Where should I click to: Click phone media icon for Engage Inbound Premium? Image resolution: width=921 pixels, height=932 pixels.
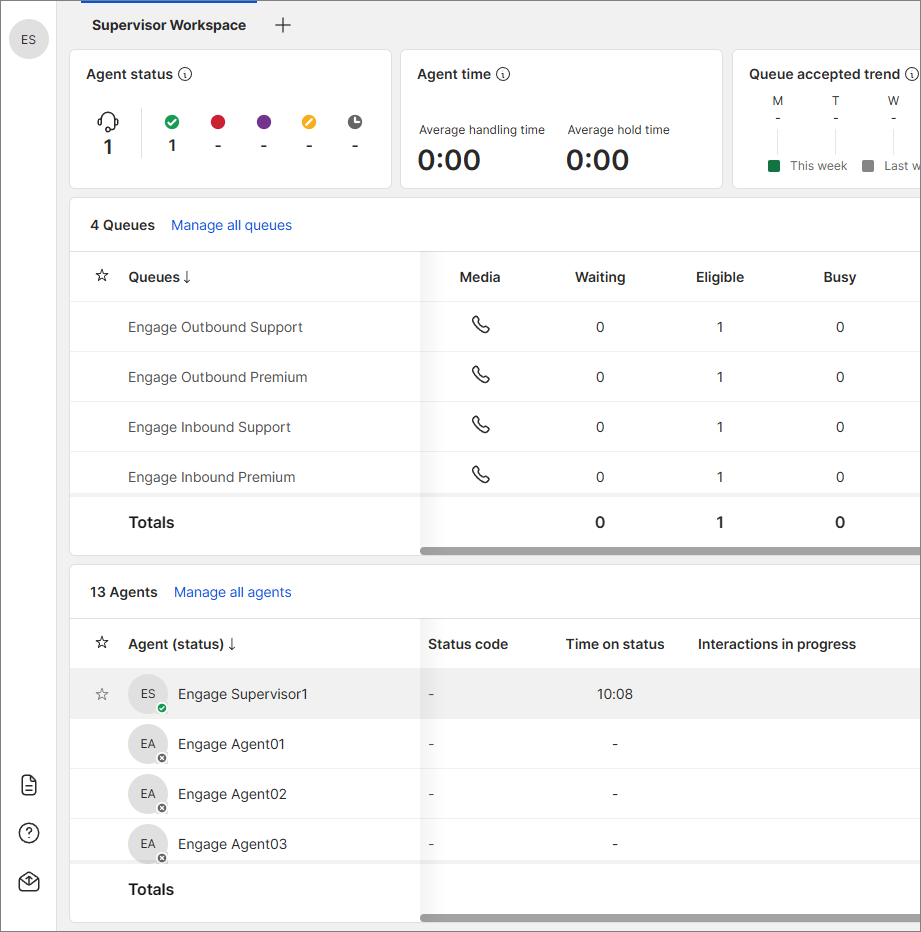[x=480, y=474]
